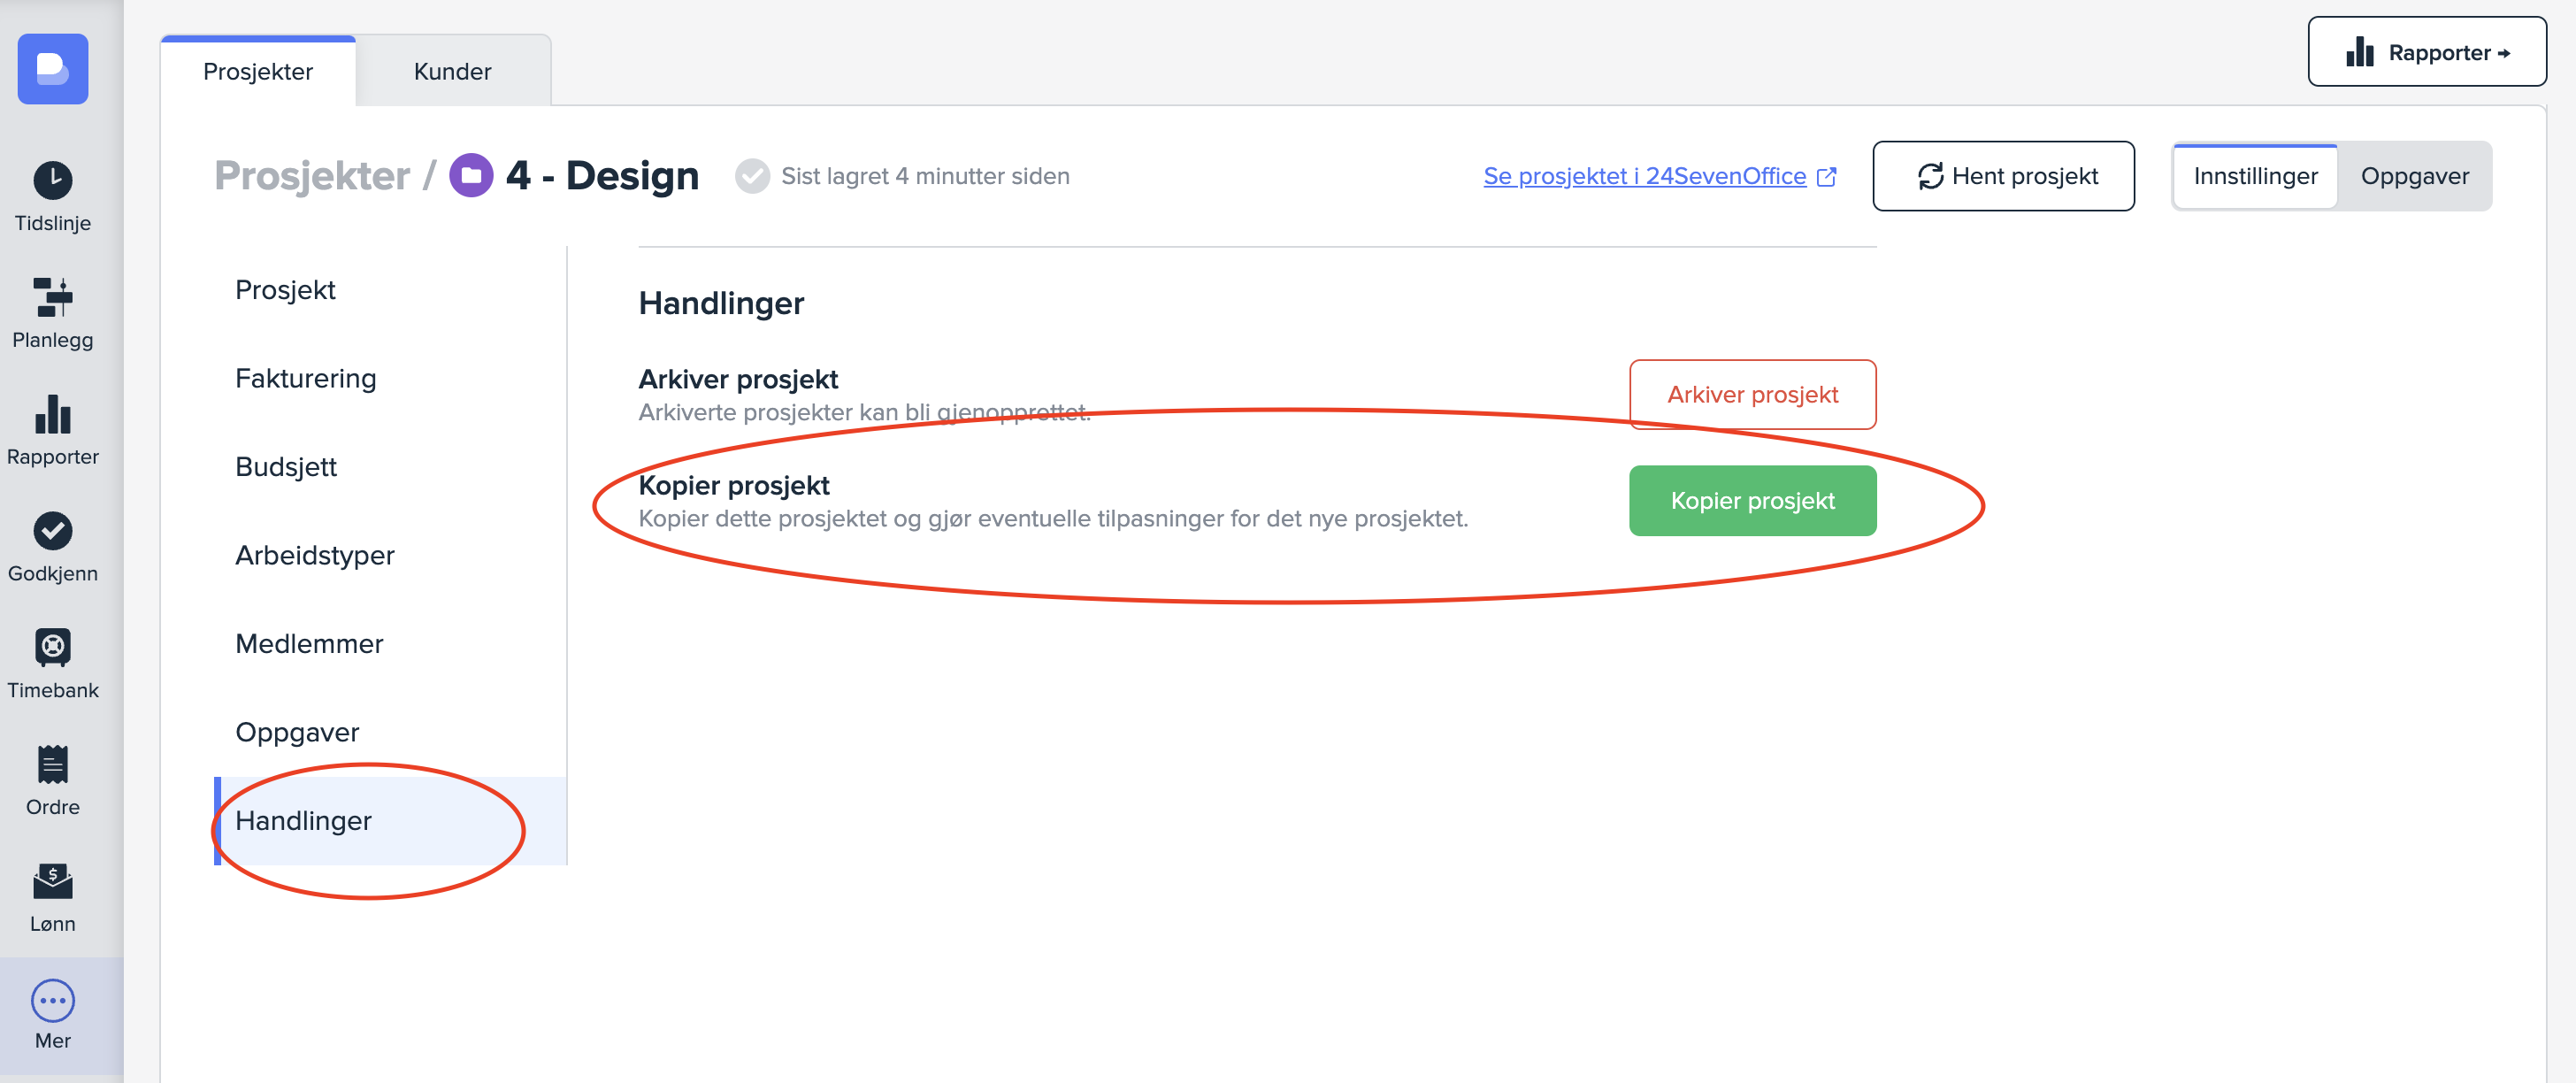Screen dimensions: 2576x1083
Task: Open the Godkjenn checkmark icon
Action: pyautogui.click(x=53, y=531)
